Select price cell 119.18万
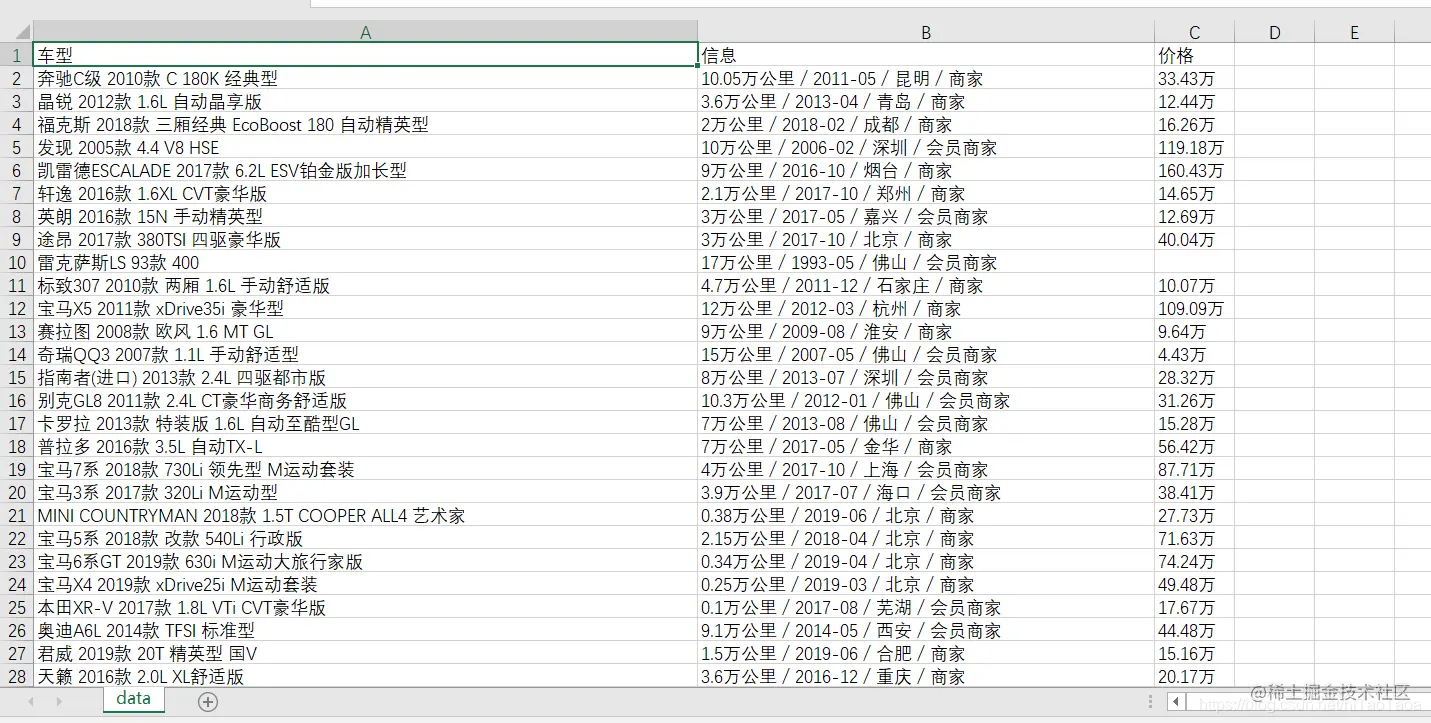This screenshot has width=1431, height=723. pyautogui.click(x=1194, y=147)
